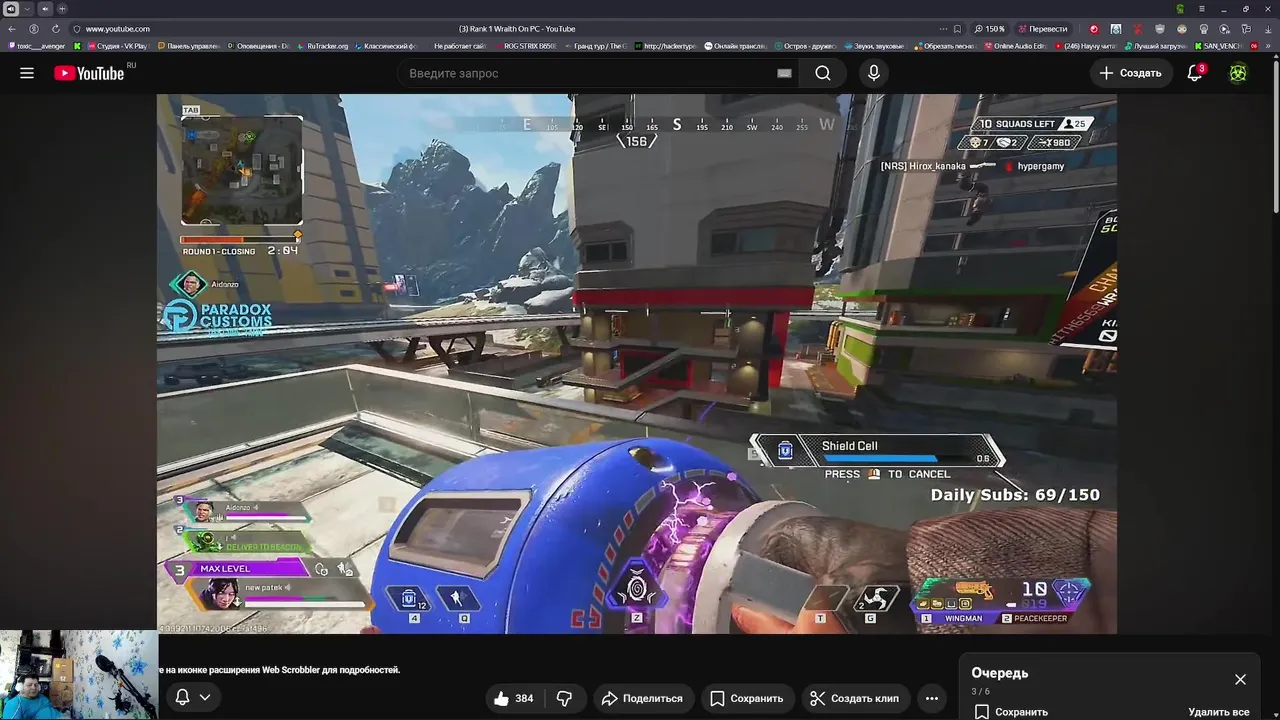
Task: Open 'Классический ф' bookmark
Action: (x=386, y=46)
